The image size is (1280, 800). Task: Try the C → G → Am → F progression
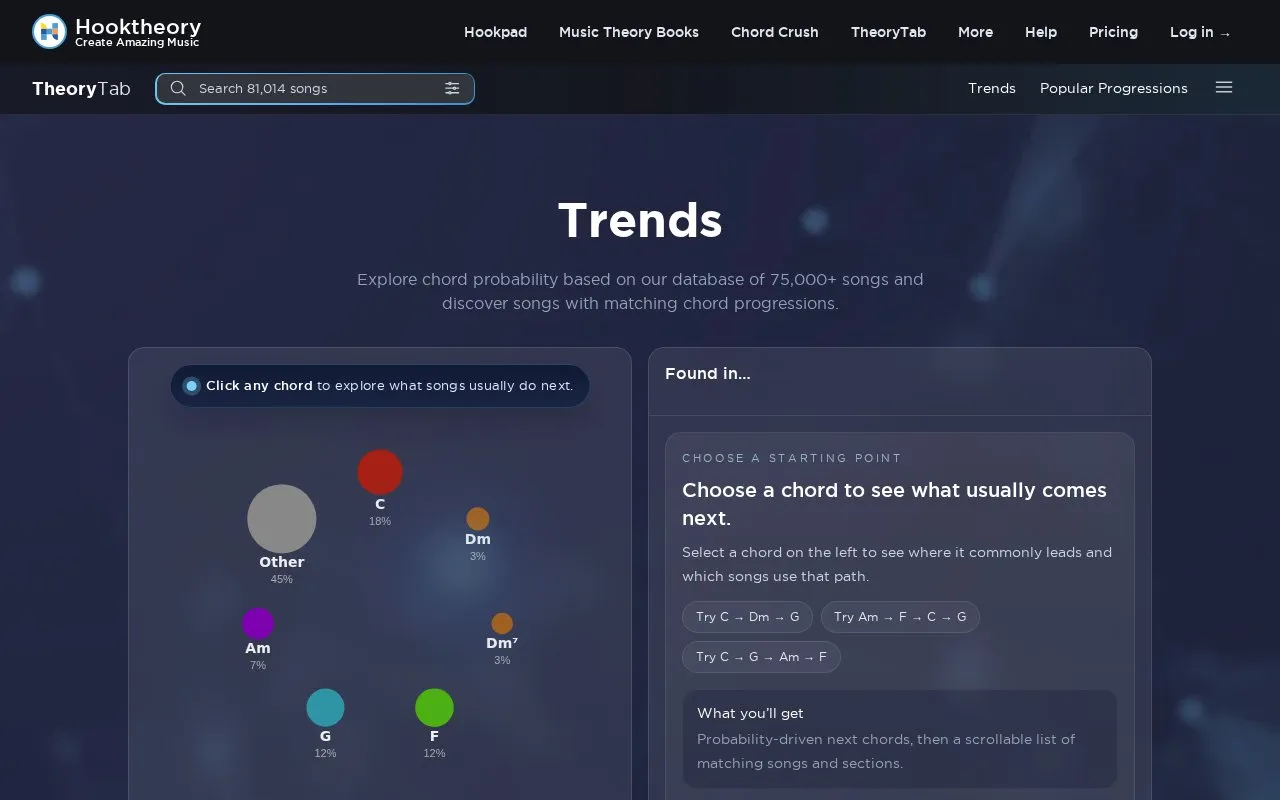coord(761,657)
